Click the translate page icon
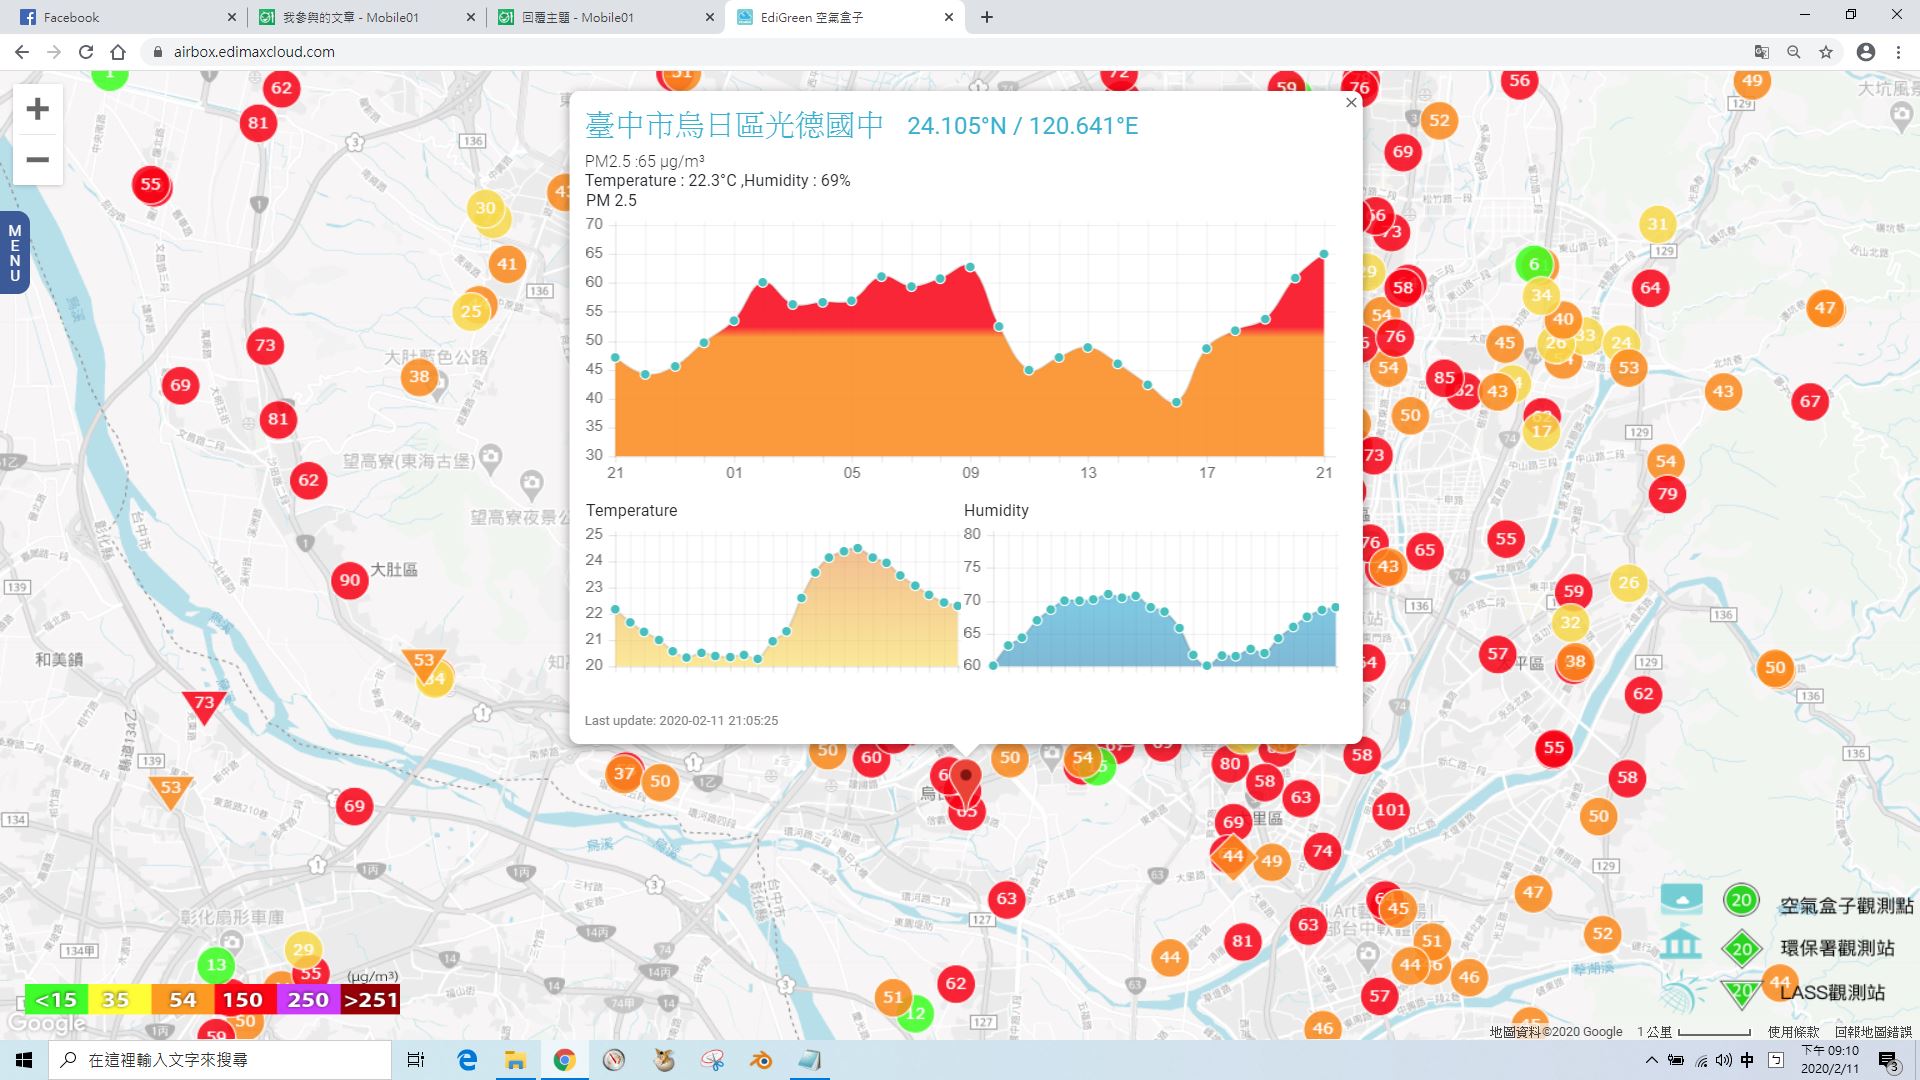 1762,52
